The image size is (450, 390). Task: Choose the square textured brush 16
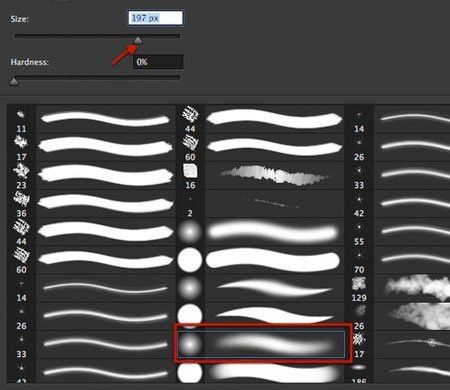(260, 175)
